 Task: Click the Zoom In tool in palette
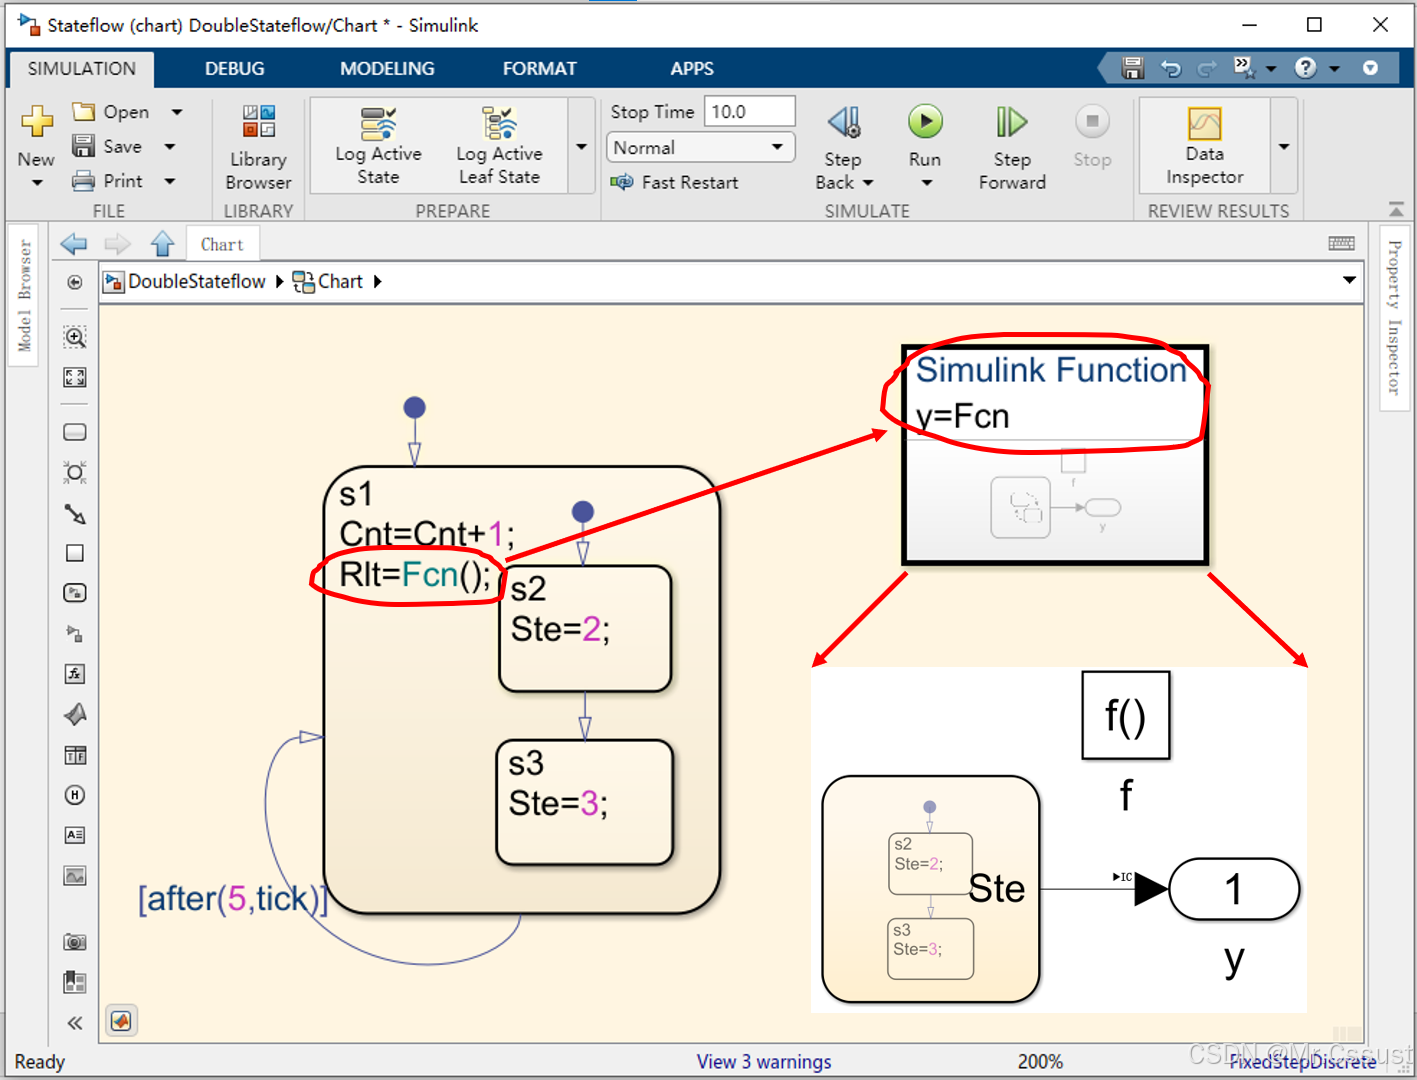(x=75, y=337)
